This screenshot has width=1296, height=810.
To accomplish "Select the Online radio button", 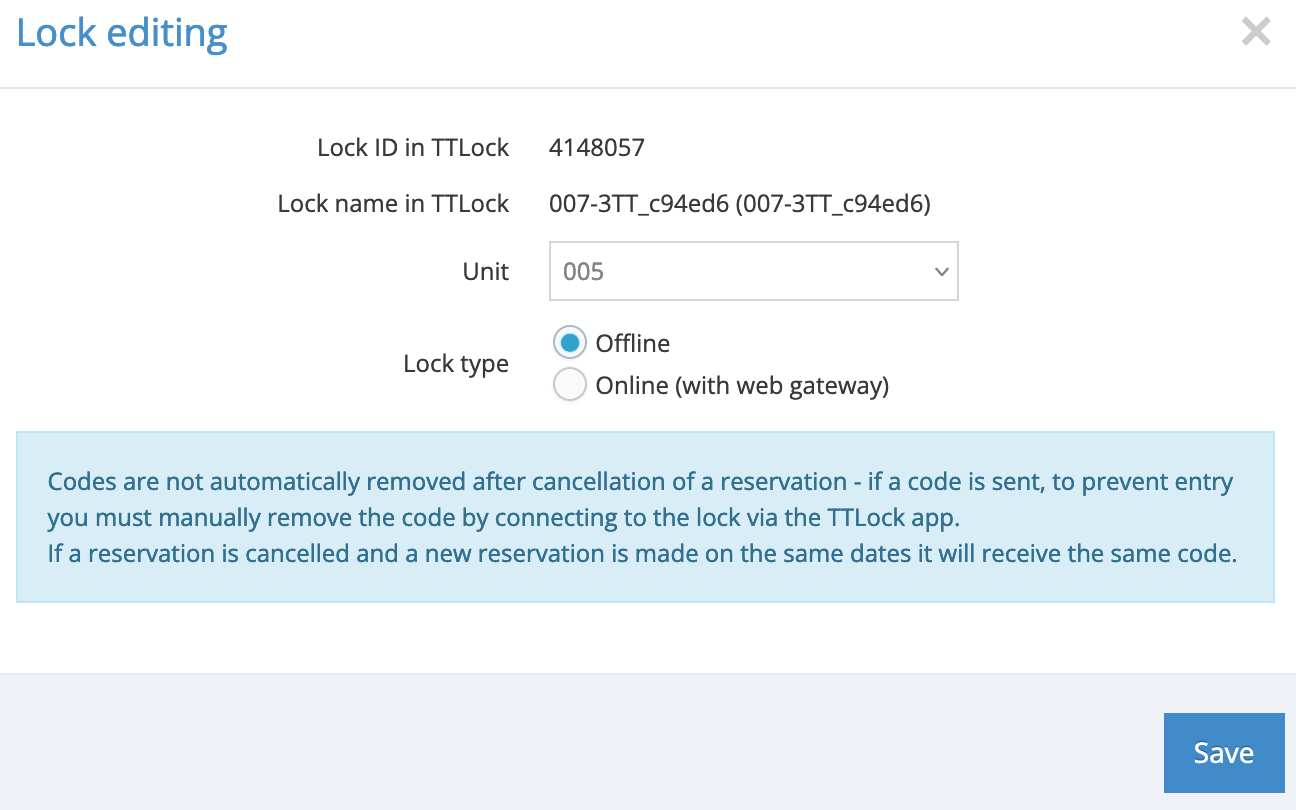I will pyautogui.click(x=569, y=385).
